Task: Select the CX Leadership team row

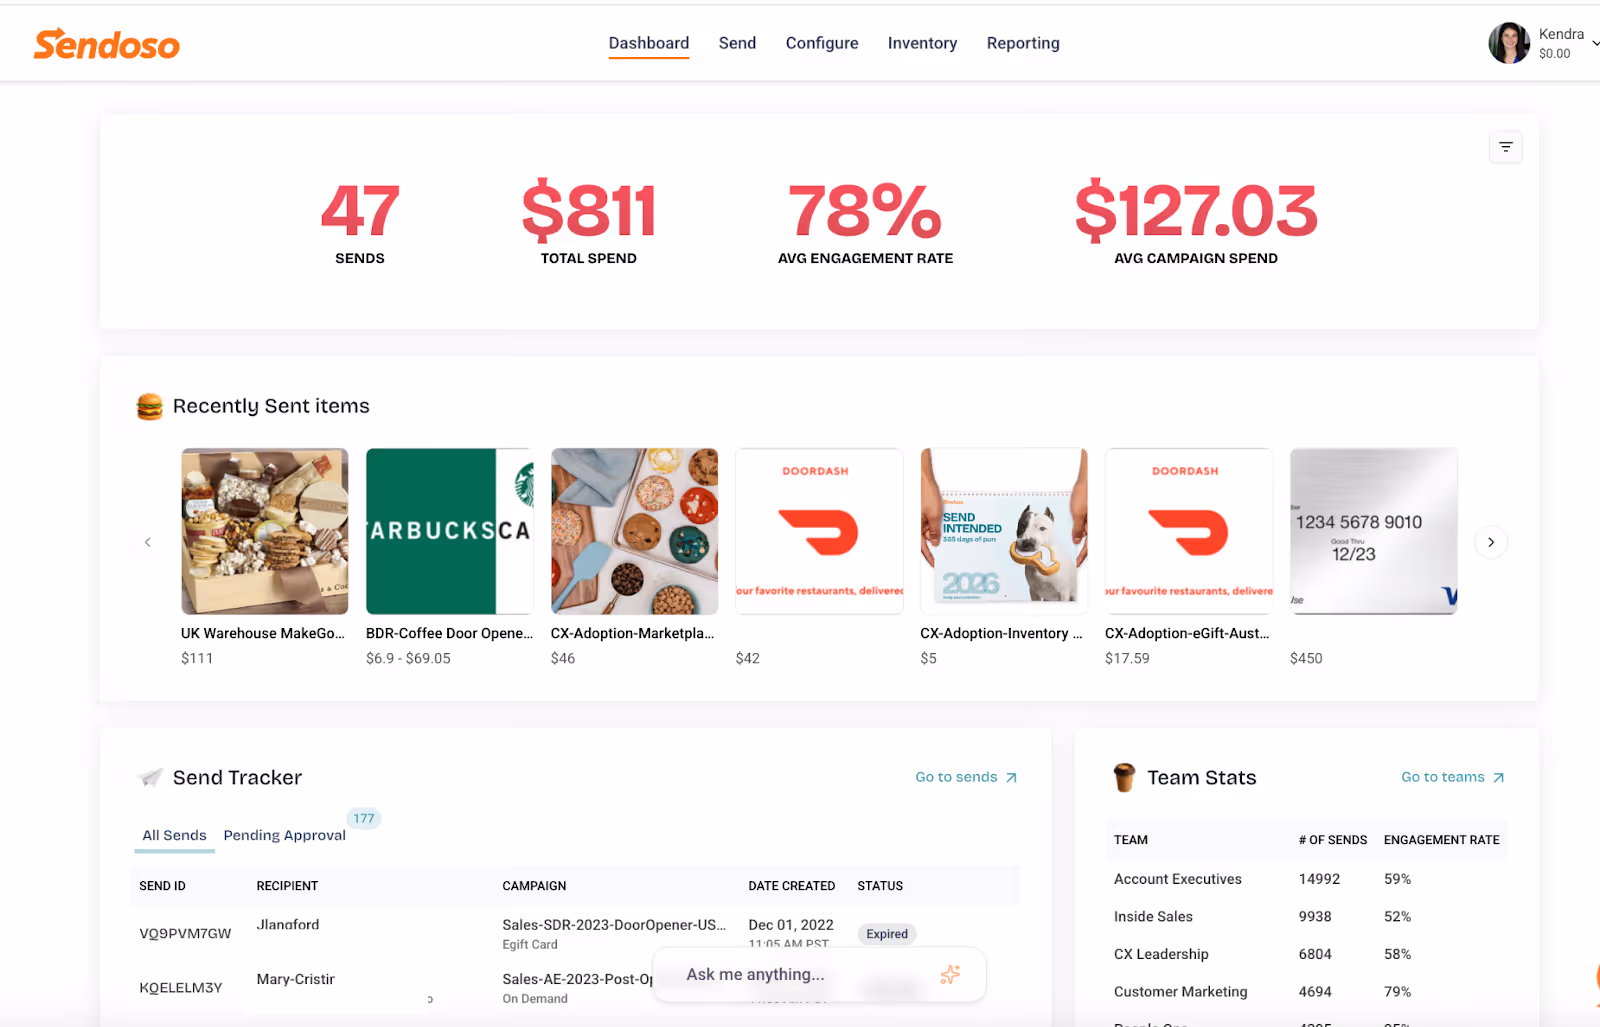Action: click(x=1307, y=954)
